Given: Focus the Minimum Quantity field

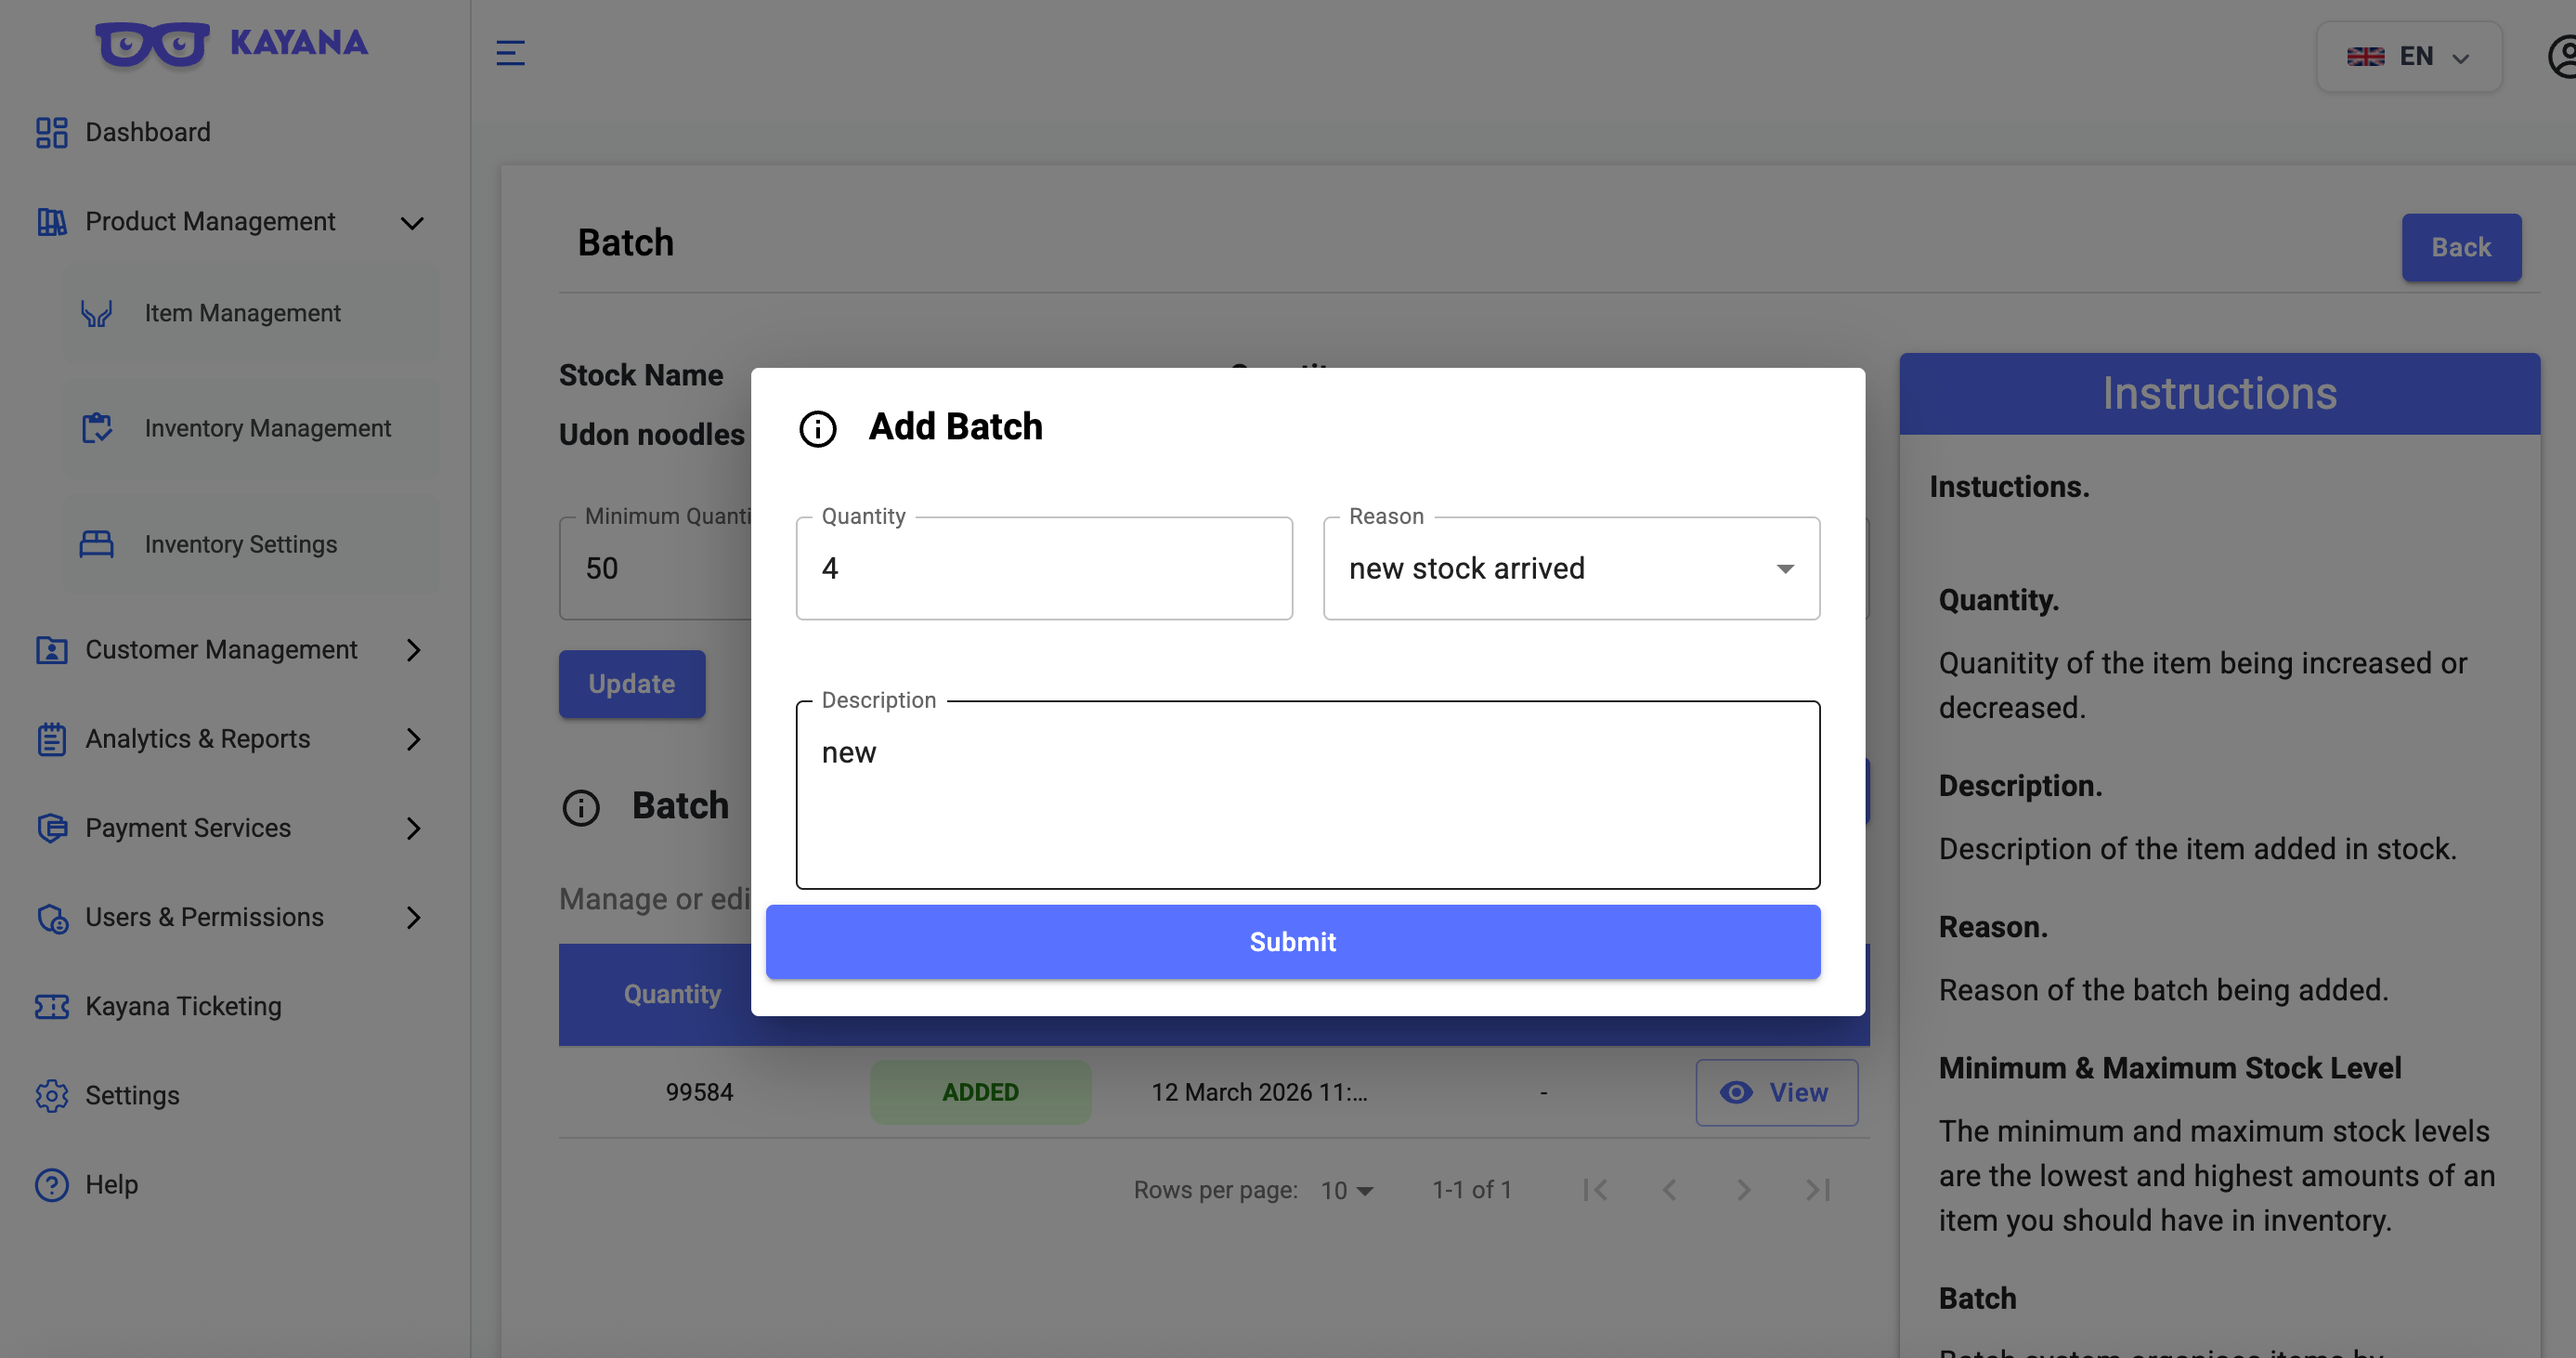Looking at the screenshot, I should (655, 568).
